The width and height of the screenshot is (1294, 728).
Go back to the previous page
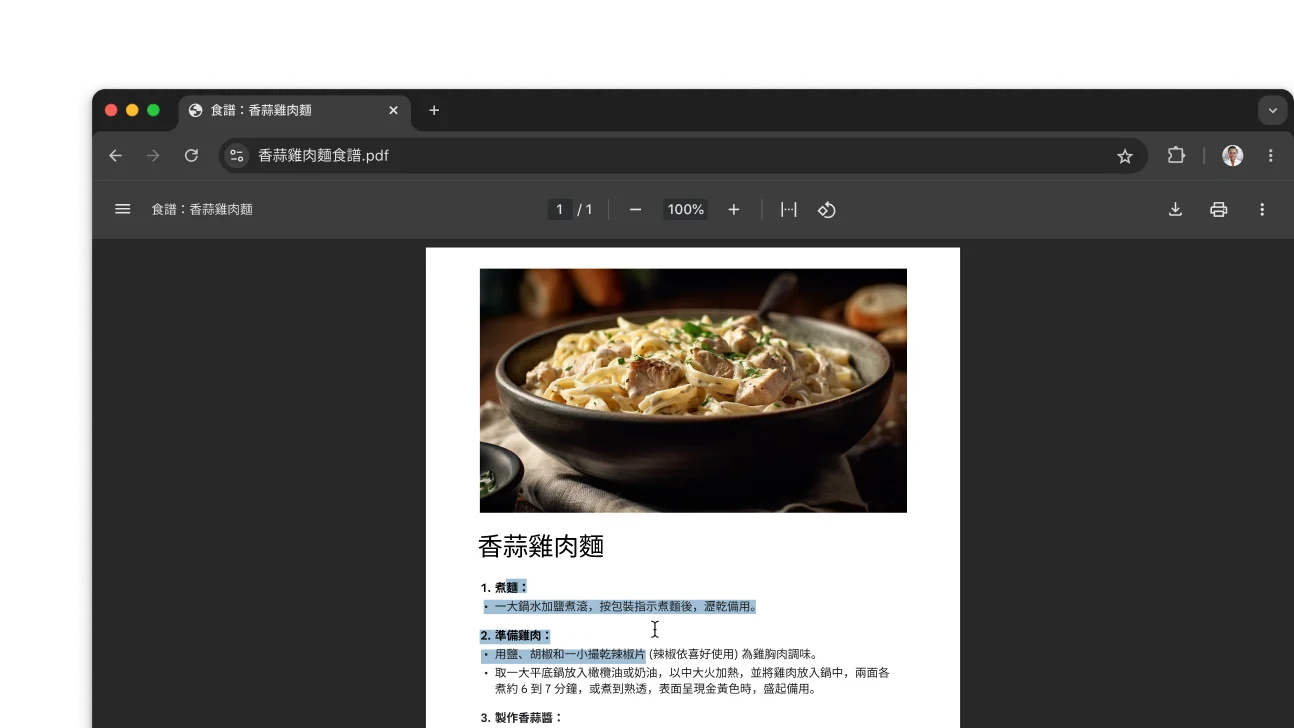115,155
